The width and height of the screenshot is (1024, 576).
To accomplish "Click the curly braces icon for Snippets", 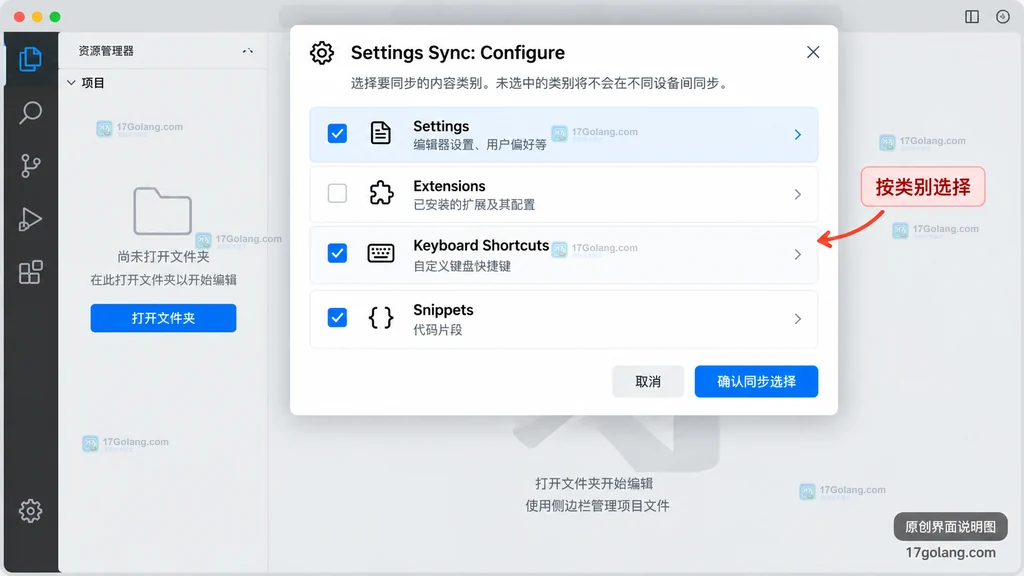I will pos(381,318).
